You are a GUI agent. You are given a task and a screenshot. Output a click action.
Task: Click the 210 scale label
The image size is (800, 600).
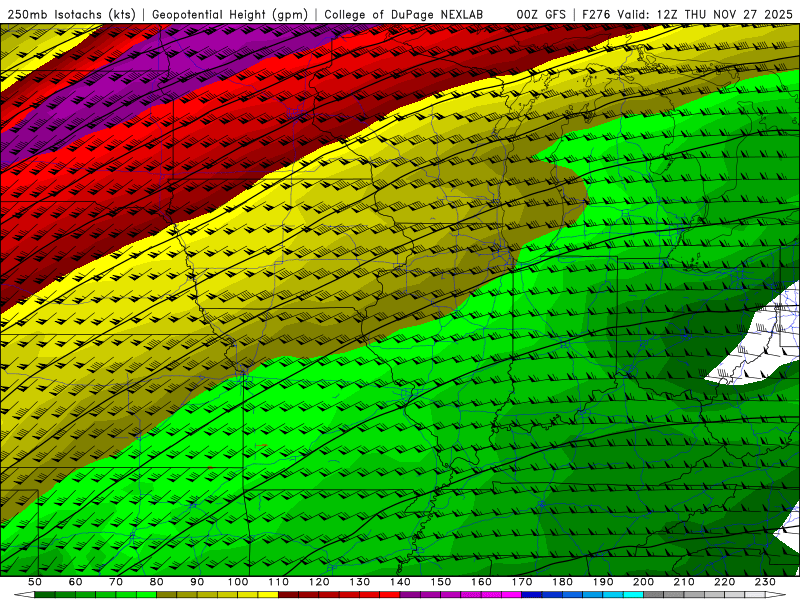(x=684, y=582)
